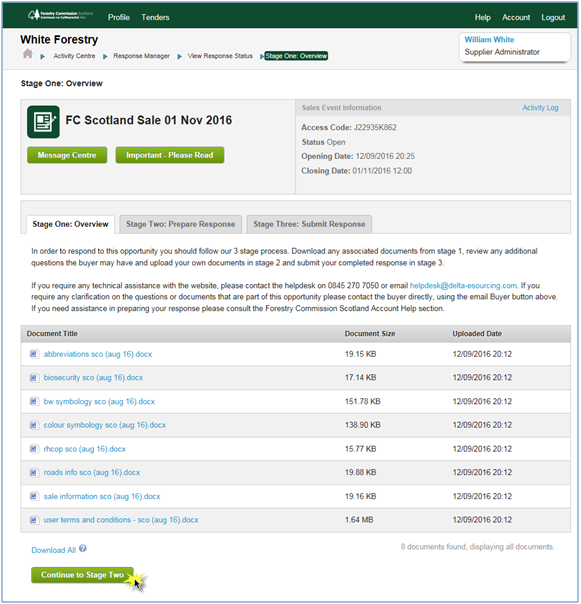Go to Activity Centre breadcrumb

click(74, 56)
